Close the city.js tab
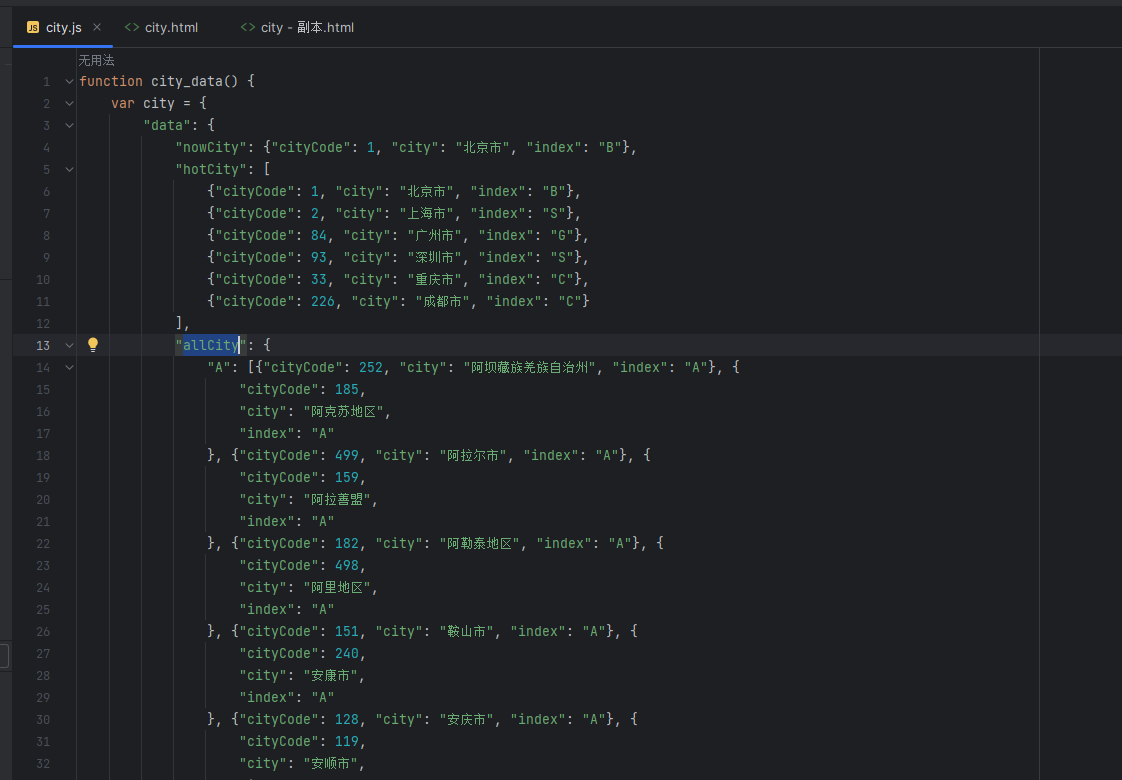The height and width of the screenshot is (780, 1122). [x=97, y=27]
